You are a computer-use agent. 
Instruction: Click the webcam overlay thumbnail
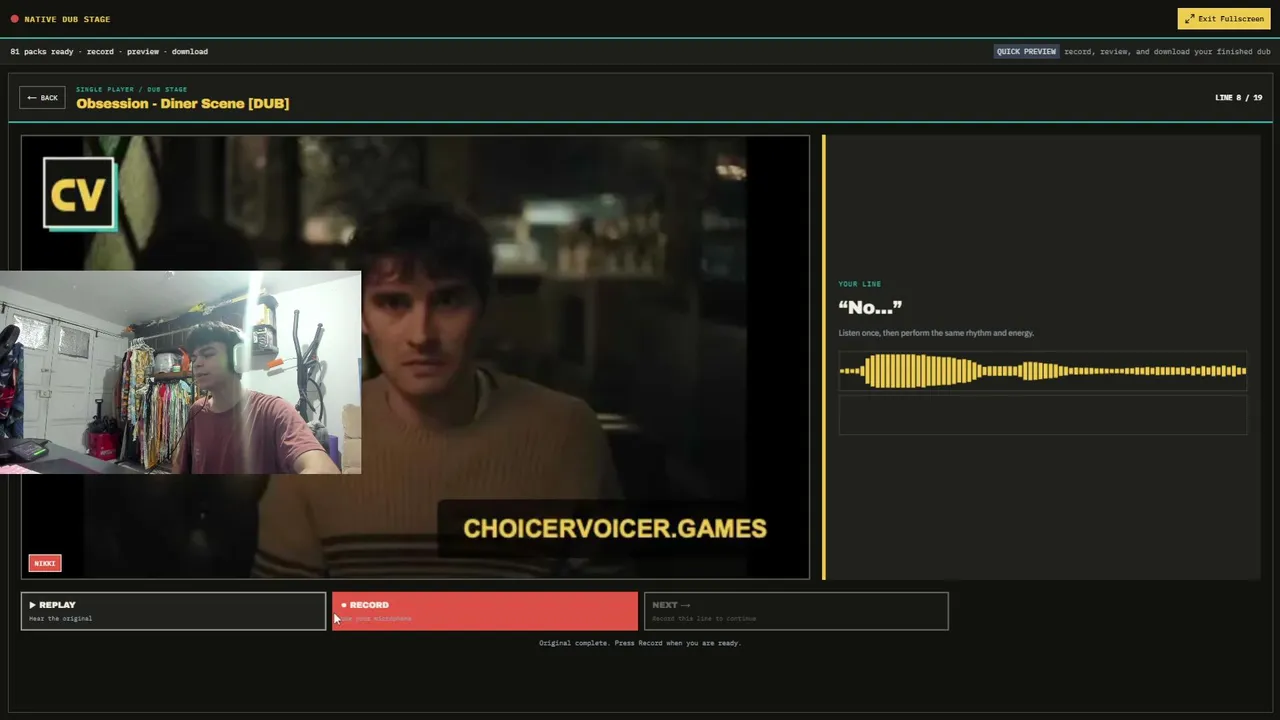pyautogui.click(x=180, y=372)
